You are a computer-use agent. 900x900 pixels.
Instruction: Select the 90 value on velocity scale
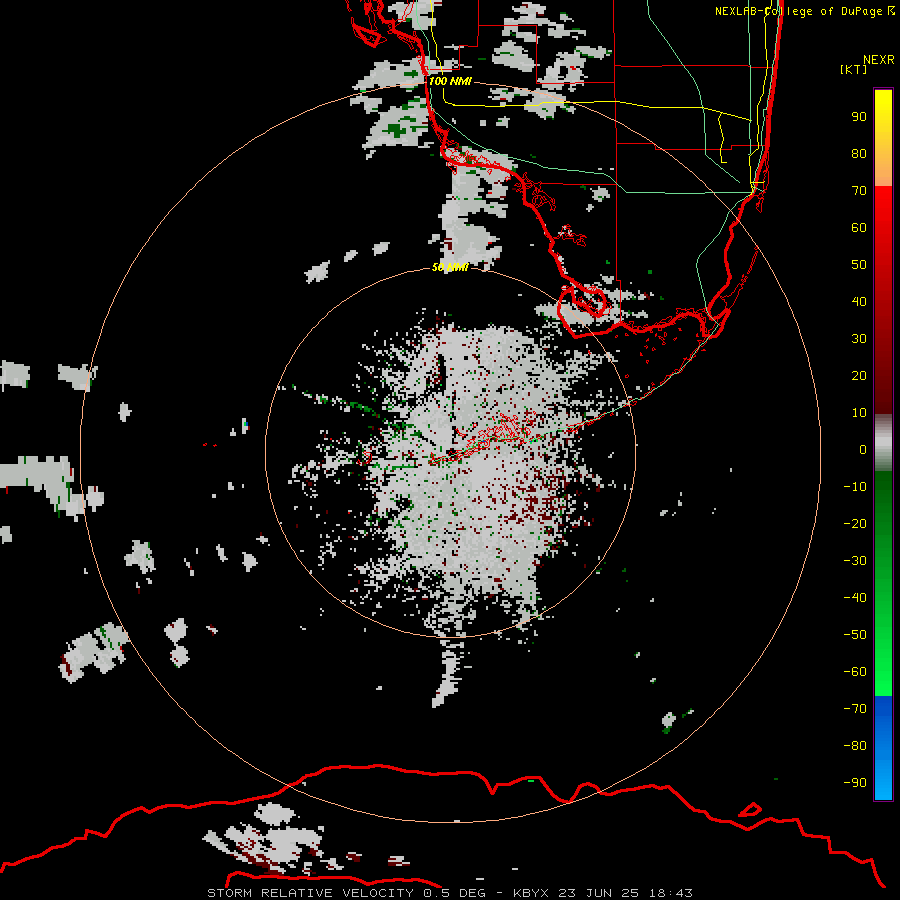859,117
